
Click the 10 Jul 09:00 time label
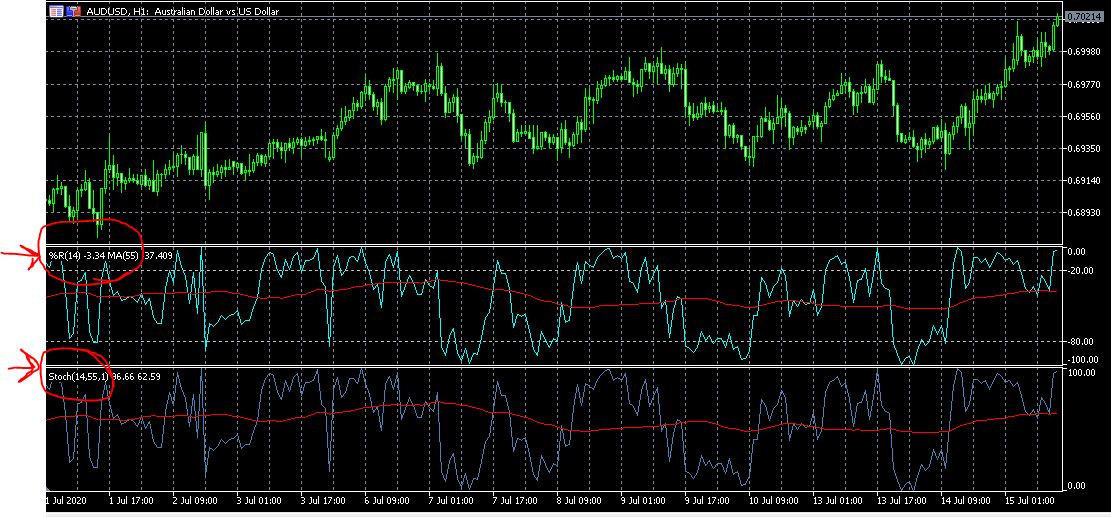pos(773,501)
